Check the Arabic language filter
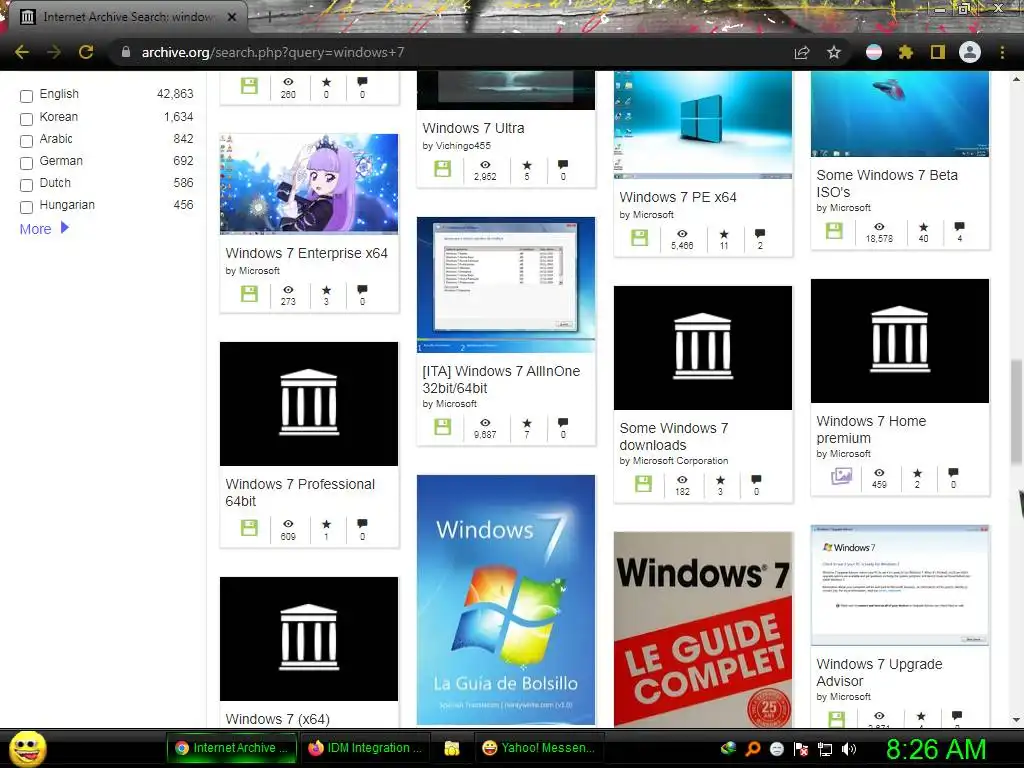The width and height of the screenshot is (1024, 768). click(26, 141)
